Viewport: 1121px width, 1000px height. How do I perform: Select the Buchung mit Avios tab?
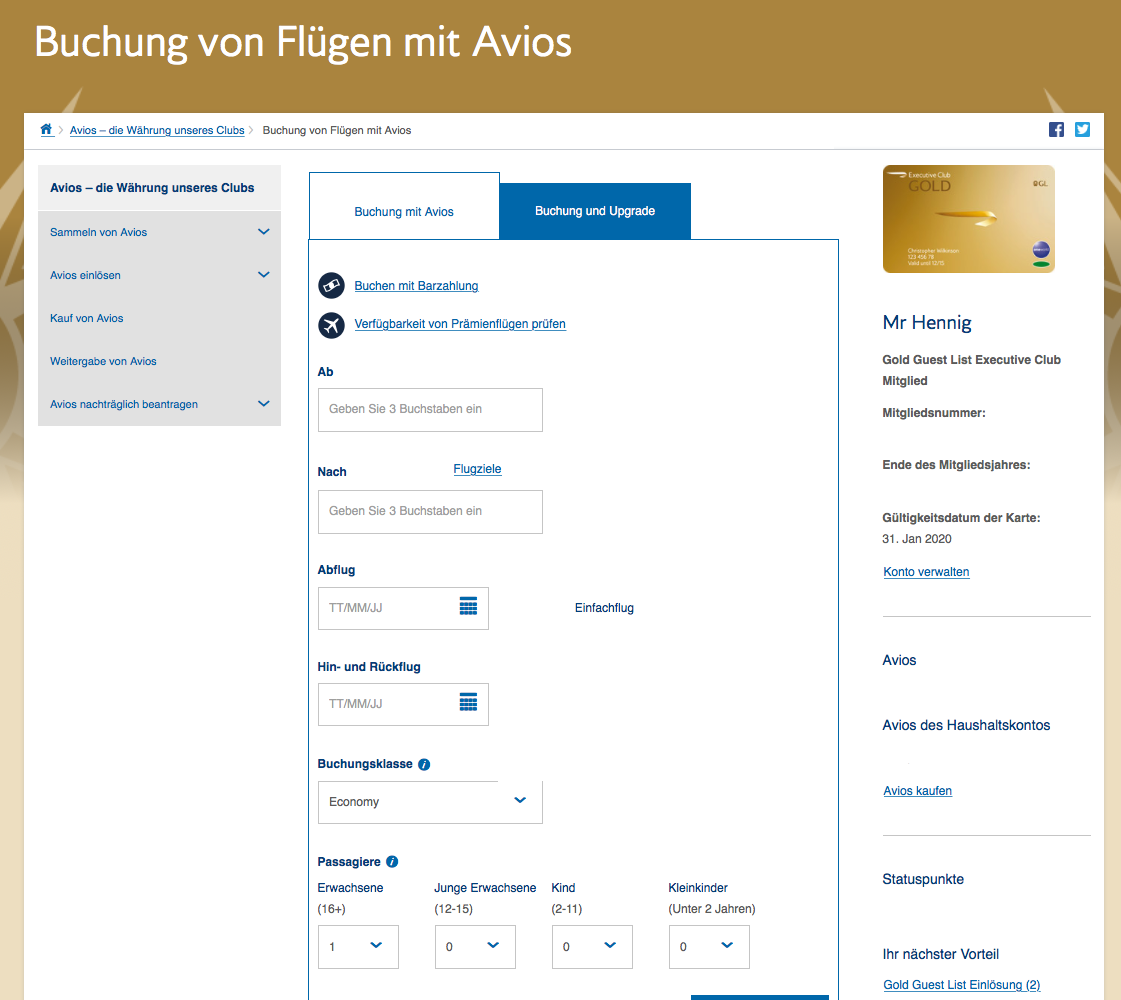404,212
